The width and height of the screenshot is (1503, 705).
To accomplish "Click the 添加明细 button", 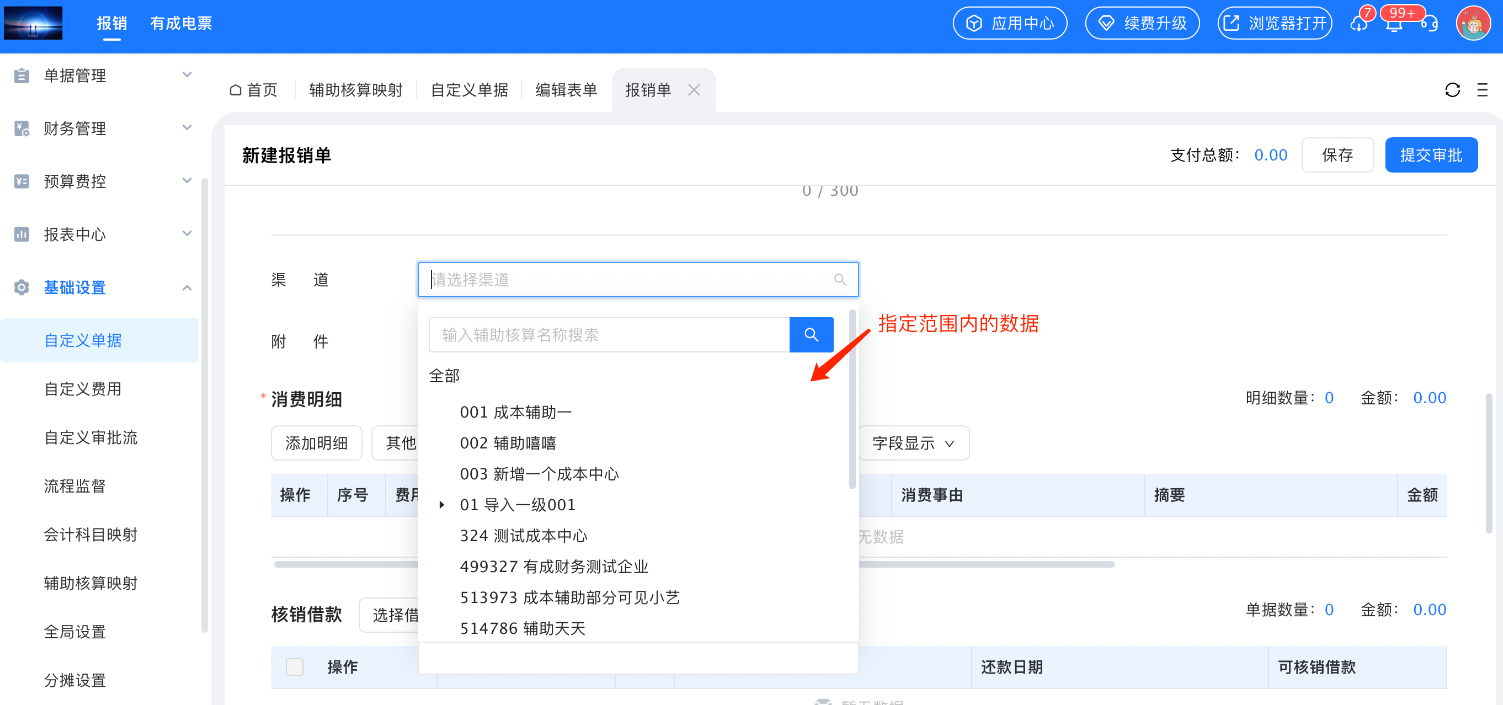I will (316, 443).
